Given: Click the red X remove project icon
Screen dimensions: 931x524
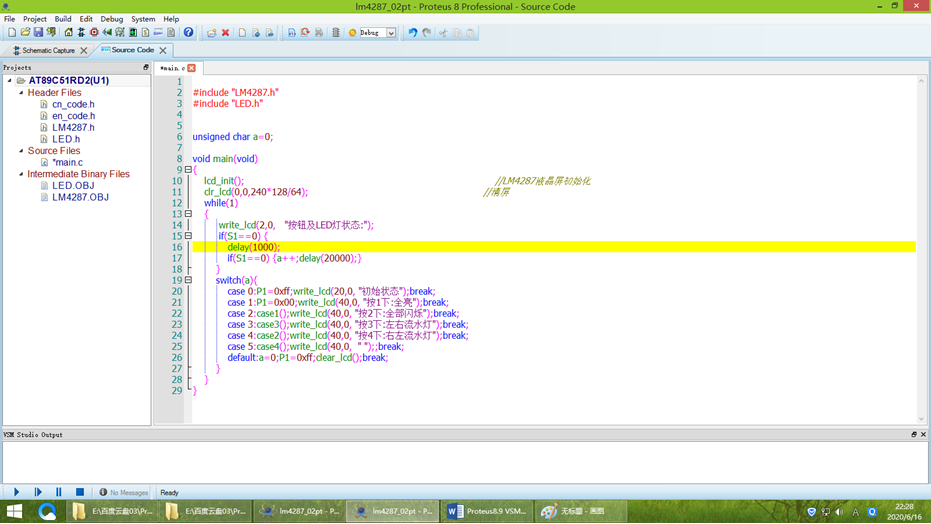Looking at the screenshot, I should (226, 33).
